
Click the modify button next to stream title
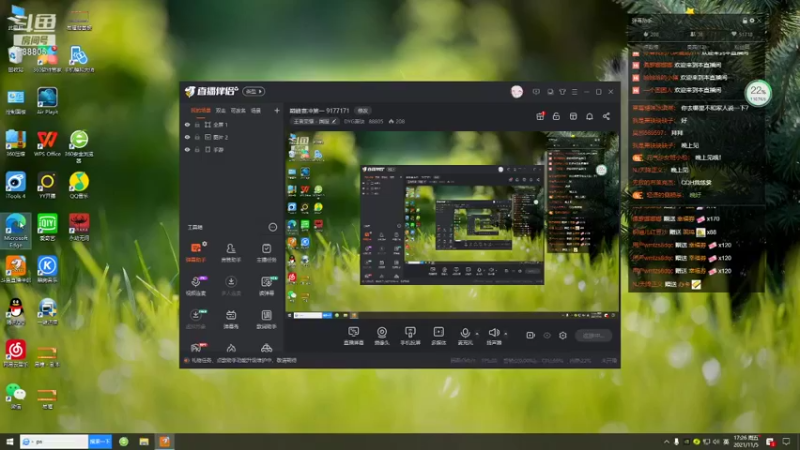click(363, 110)
